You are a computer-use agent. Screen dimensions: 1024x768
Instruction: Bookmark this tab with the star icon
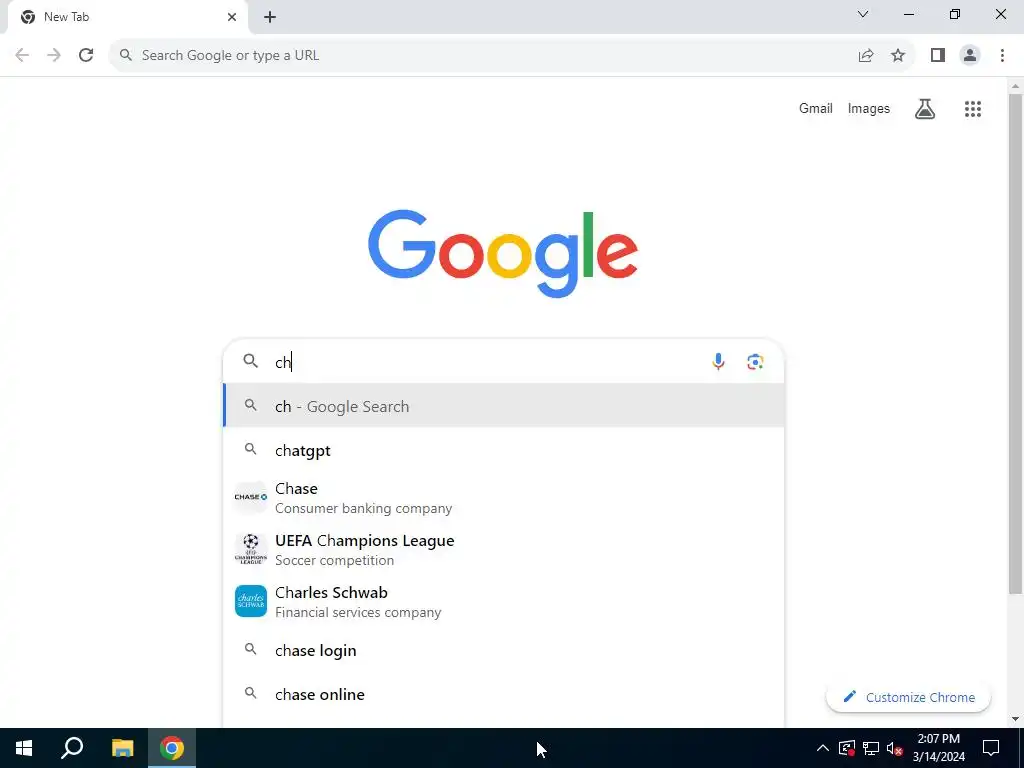(898, 56)
